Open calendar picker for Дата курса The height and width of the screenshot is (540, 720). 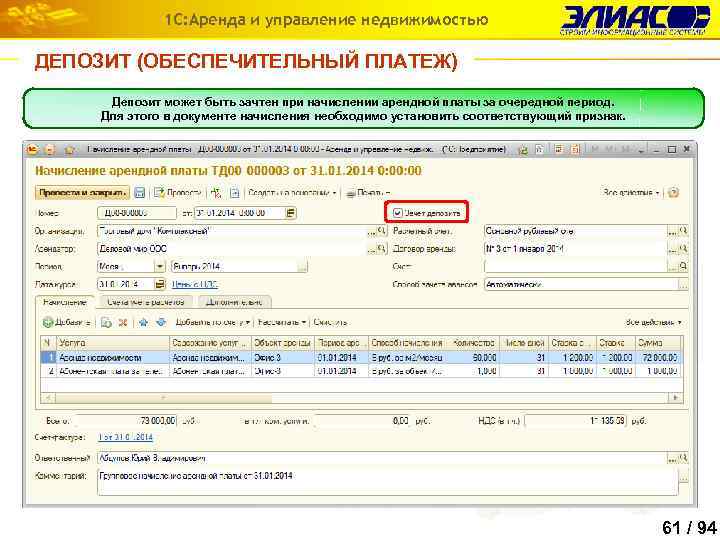[x=159, y=285]
